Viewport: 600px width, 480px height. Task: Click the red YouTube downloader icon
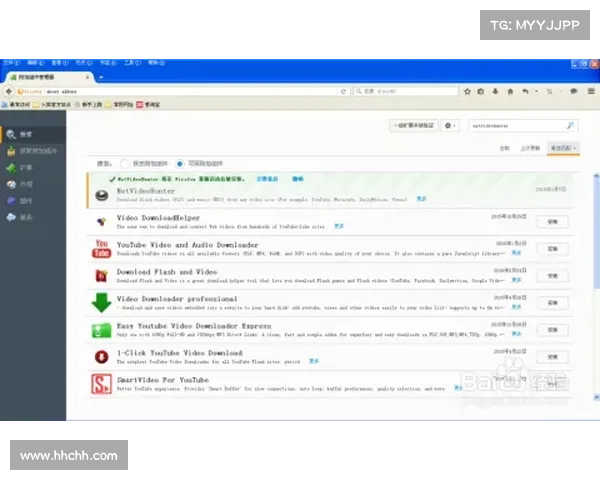pos(101,248)
